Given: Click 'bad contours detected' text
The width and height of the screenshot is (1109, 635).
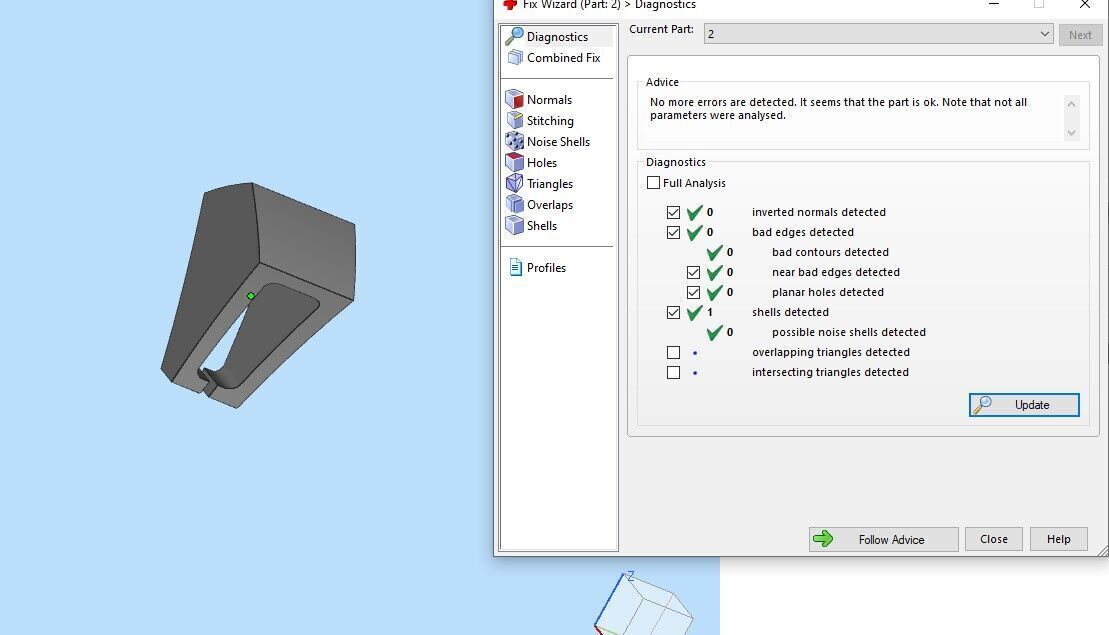Looking at the screenshot, I should pos(830,252).
